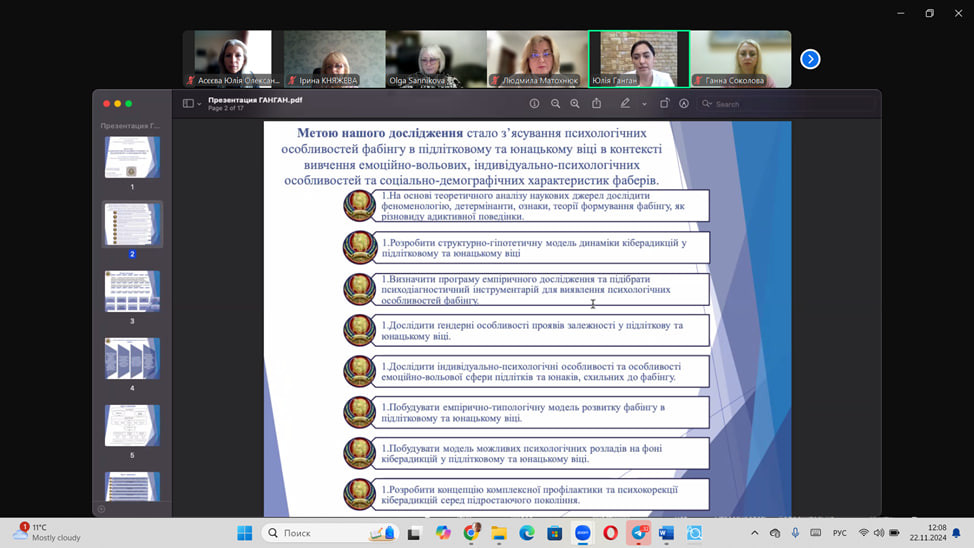The width and height of the screenshot is (974, 548).
Task: Select Асєєва Юлія's video tile
Action: (x=233, y=59)
